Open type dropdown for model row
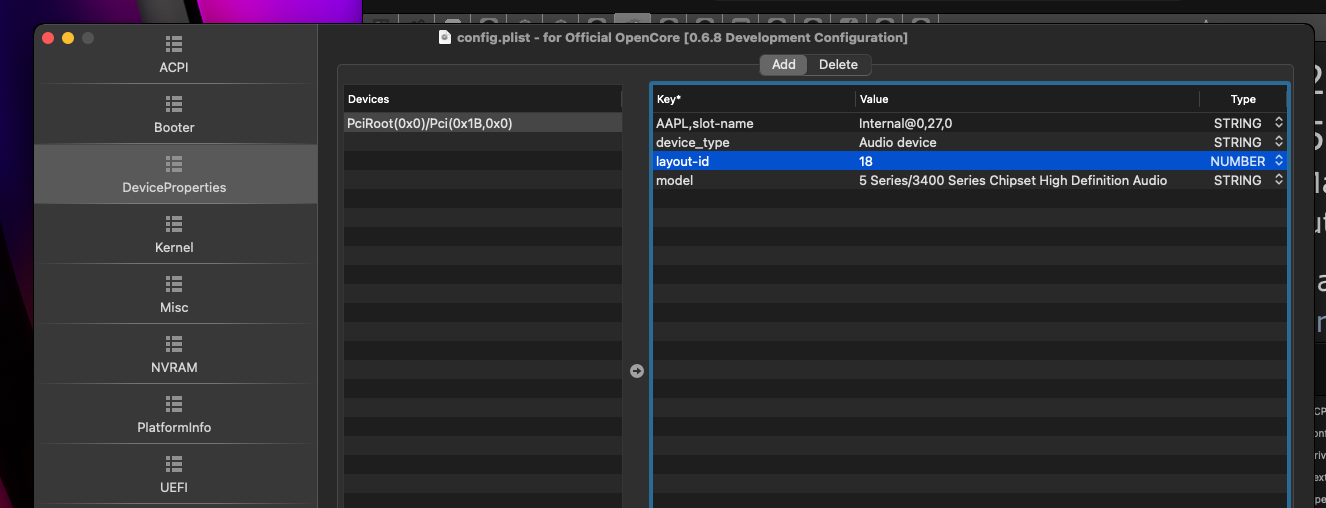1326x508 pixels. (x=1278, y=180)
